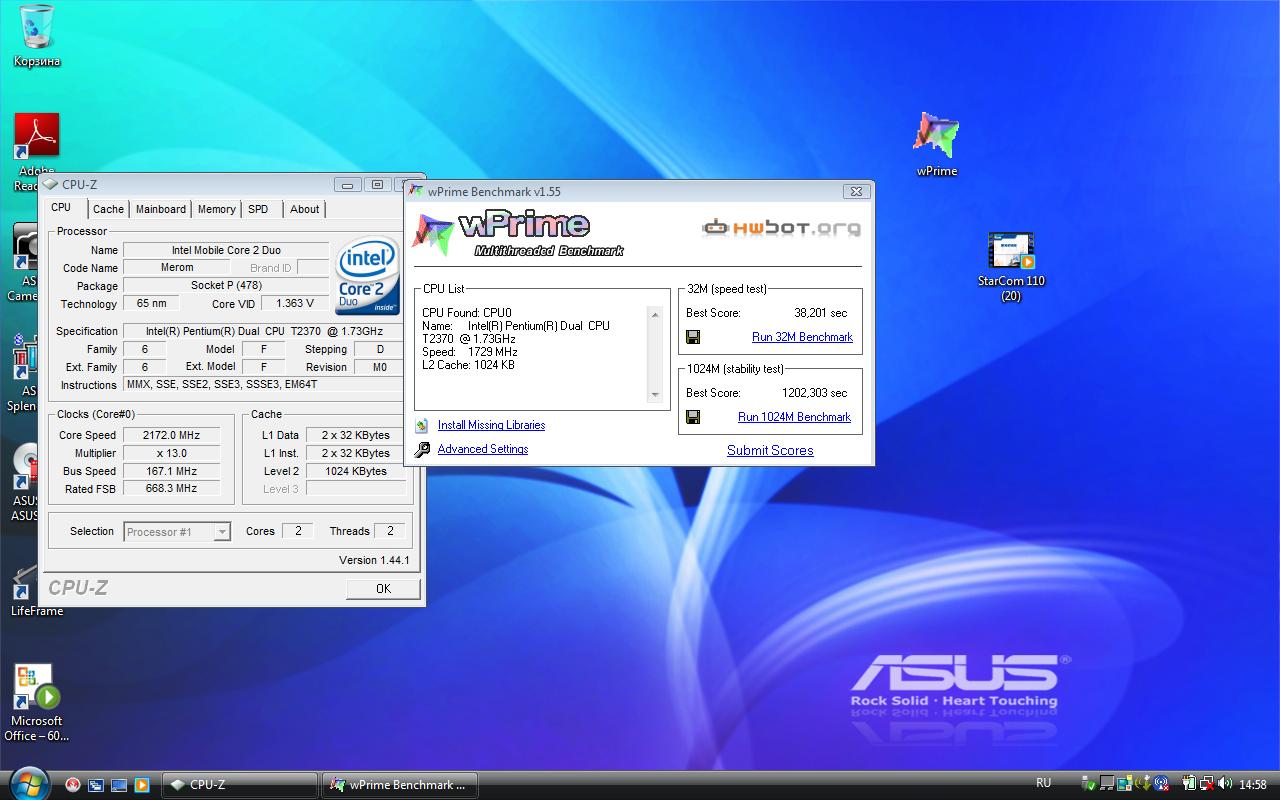Click the disconnected network tray icon
The width and height of the screenshot is (1280, 800).
[1207, 784]
